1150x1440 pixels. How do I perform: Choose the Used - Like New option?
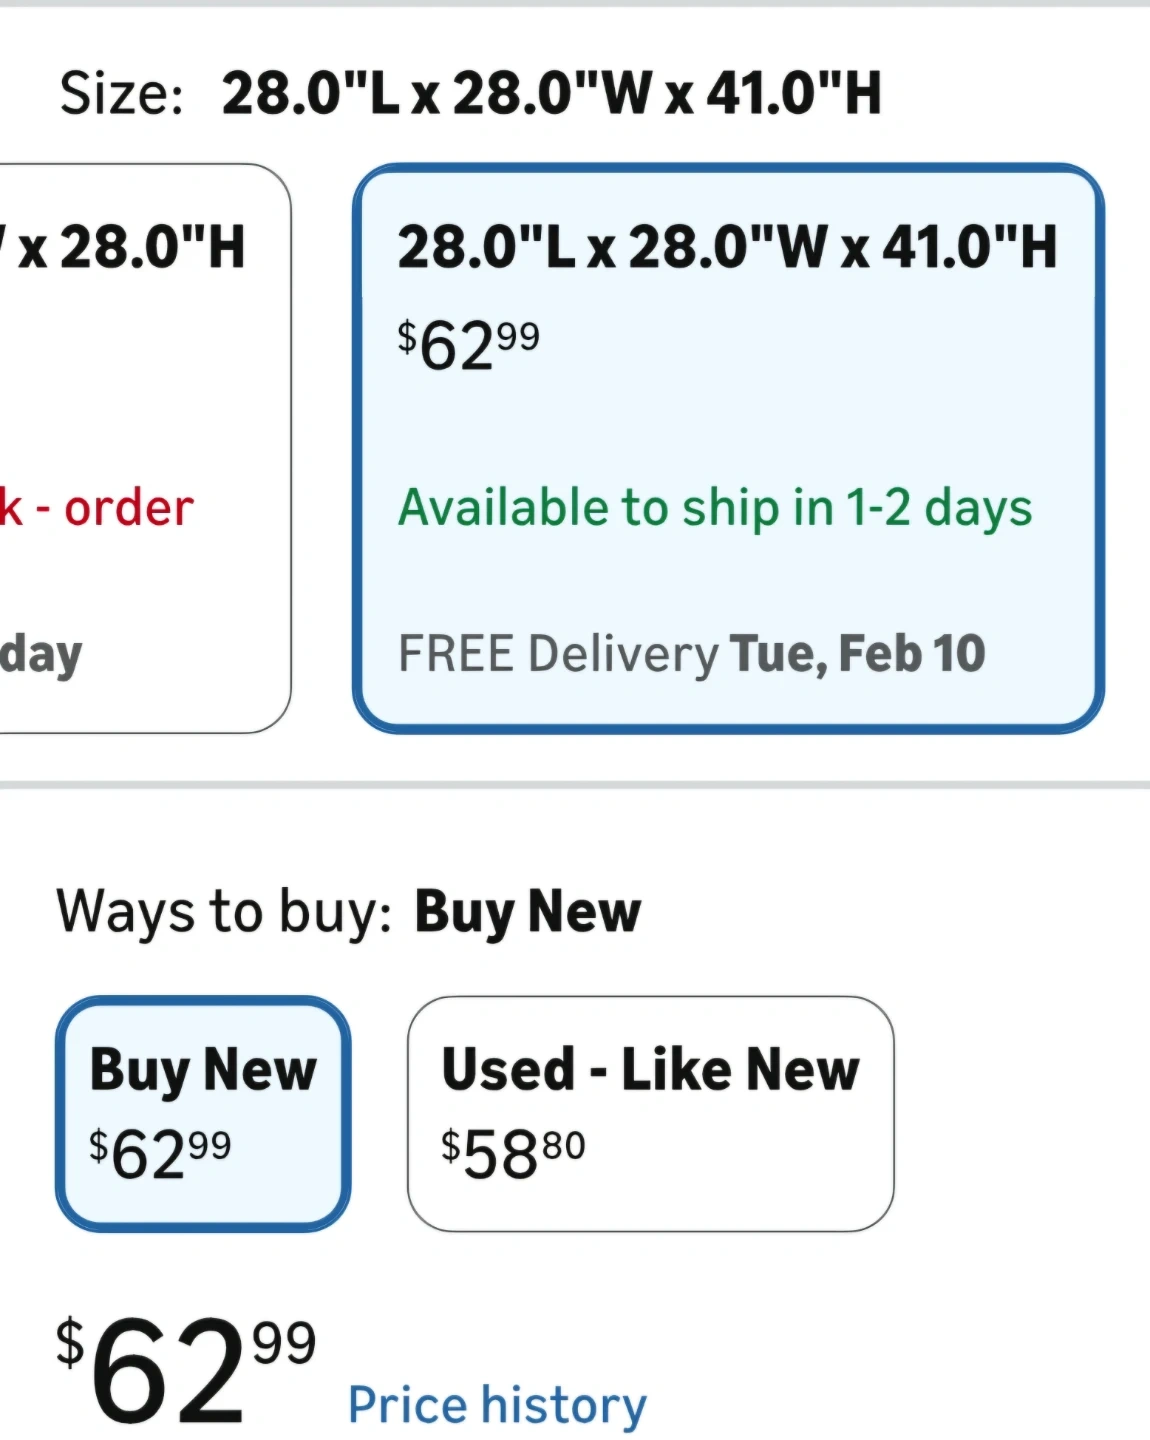click(x=650, y=1113)
